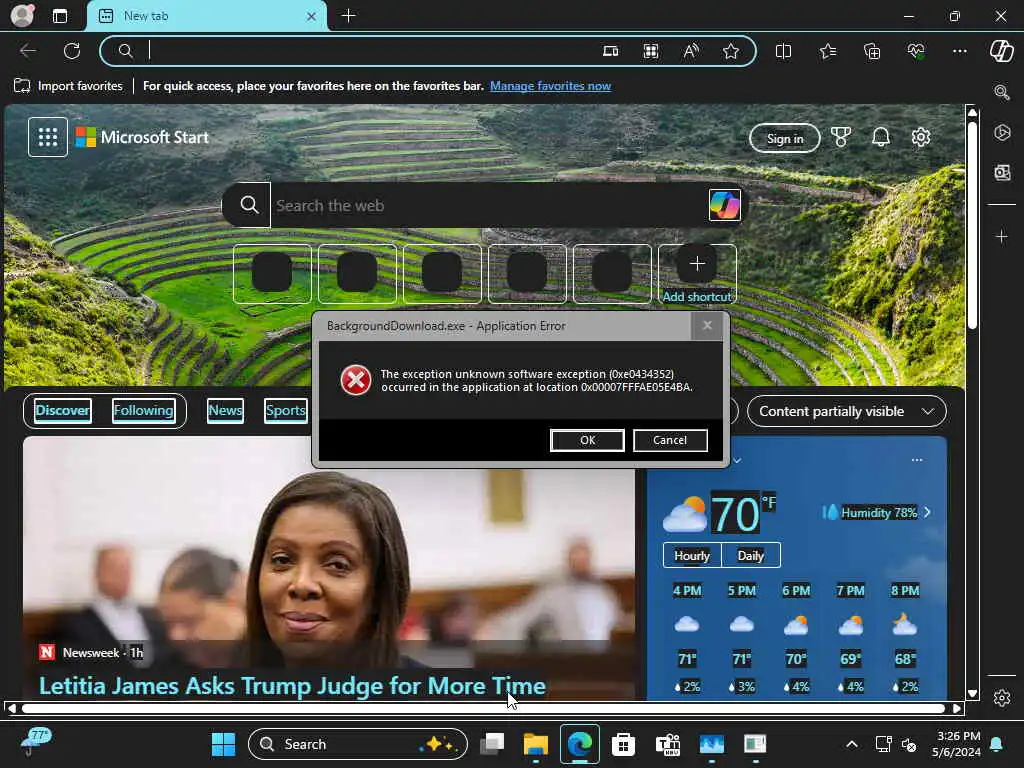Select the Discover feed tab
1024x768 pixels.
point(62,411)
